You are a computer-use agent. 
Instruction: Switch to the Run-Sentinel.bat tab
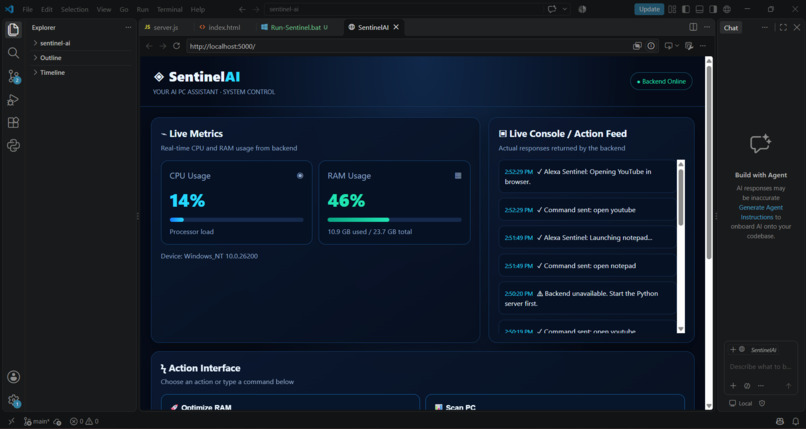[299, 27]
